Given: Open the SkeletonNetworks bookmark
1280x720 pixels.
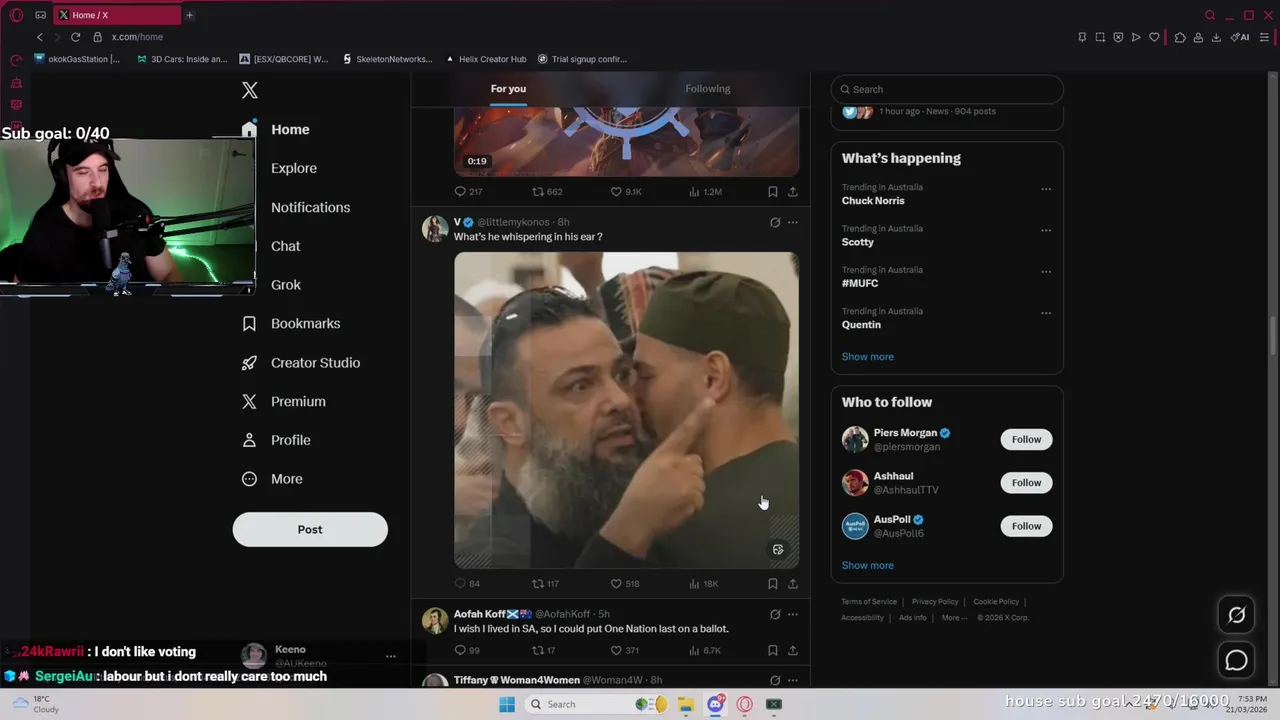Looking at the screenshot, I should 387,59.
